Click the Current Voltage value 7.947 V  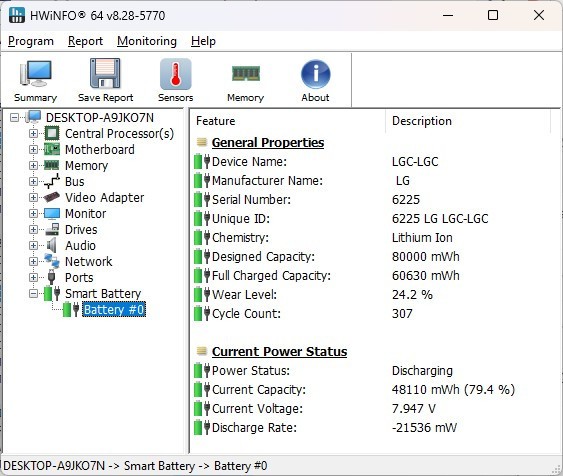pyautogui.click(x=414, y=409)
